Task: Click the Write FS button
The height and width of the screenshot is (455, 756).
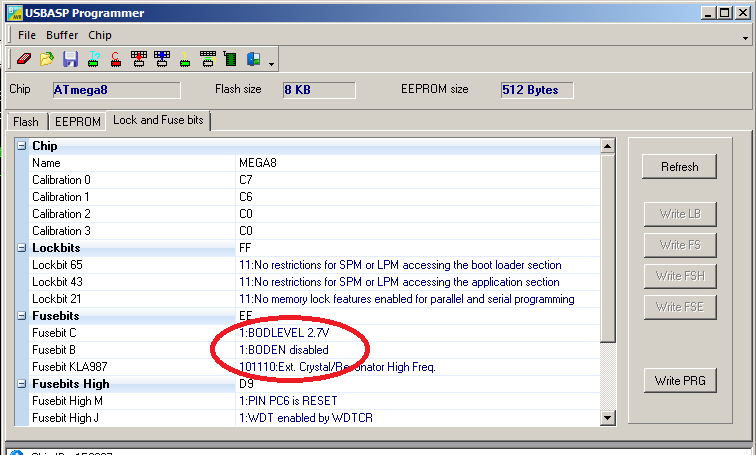Action: pyautogui.click(x=680, y=245)
